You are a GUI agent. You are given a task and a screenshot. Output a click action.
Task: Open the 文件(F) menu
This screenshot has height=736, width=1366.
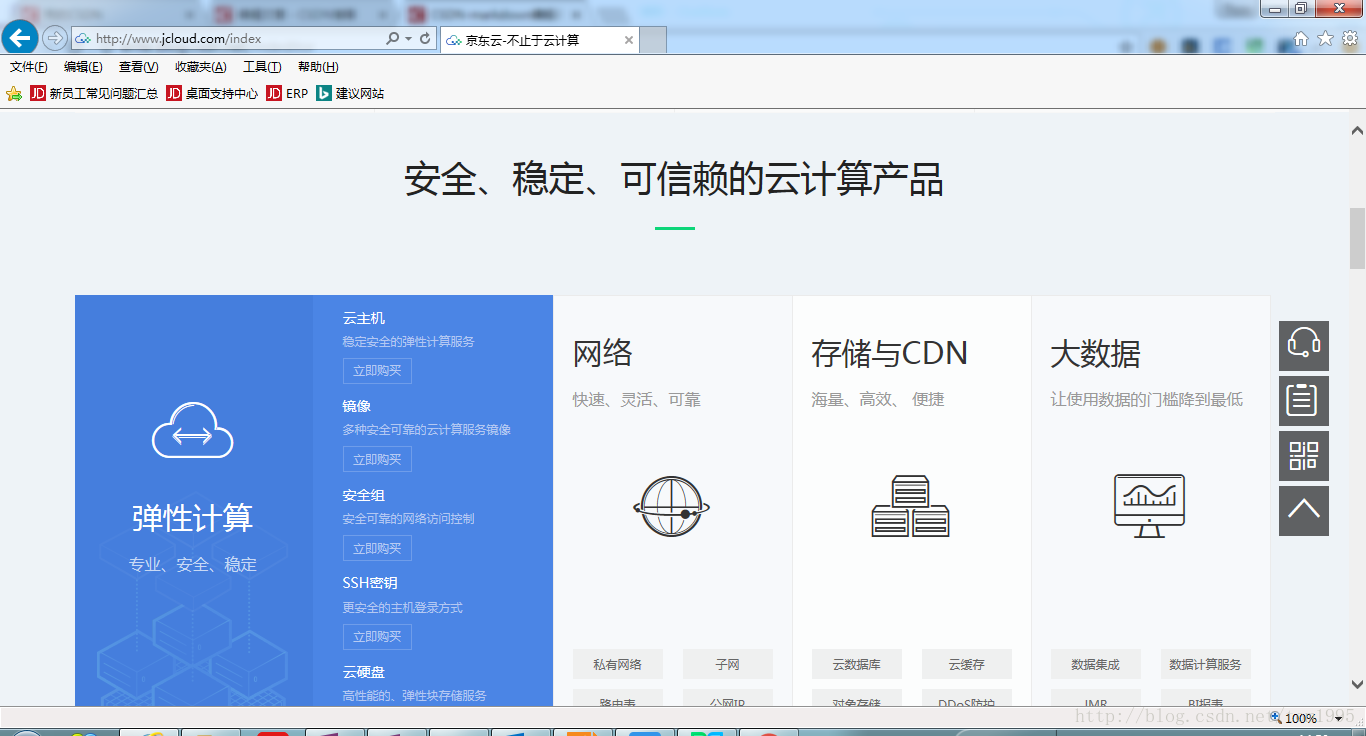coord(29,67)
